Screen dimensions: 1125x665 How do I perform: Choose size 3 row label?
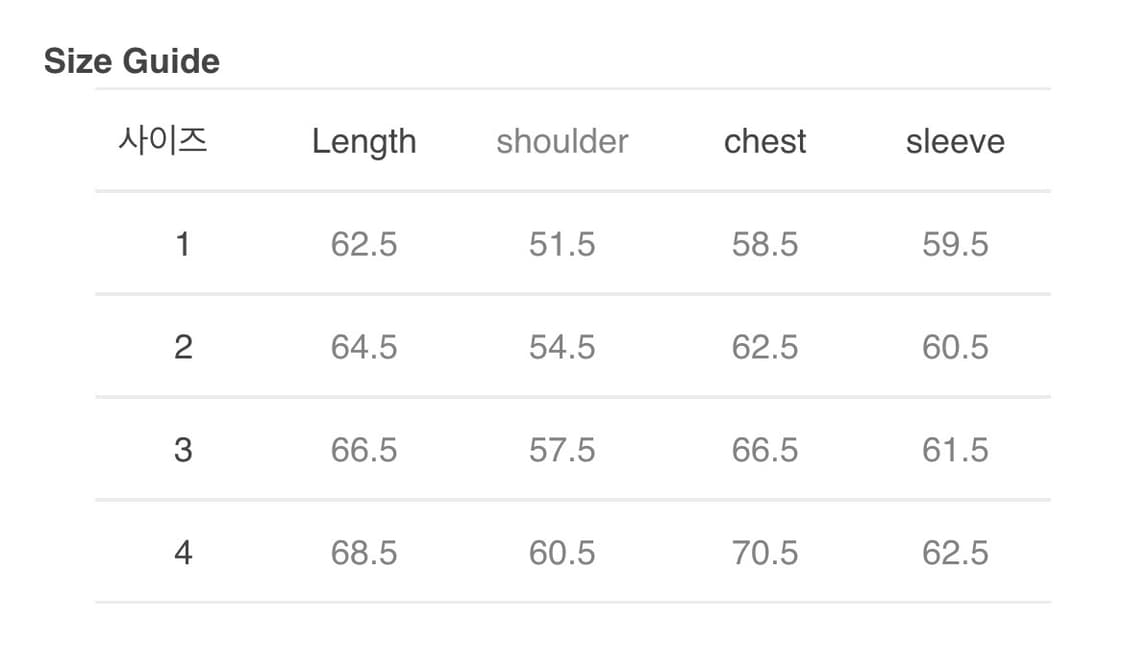point(182,450)
